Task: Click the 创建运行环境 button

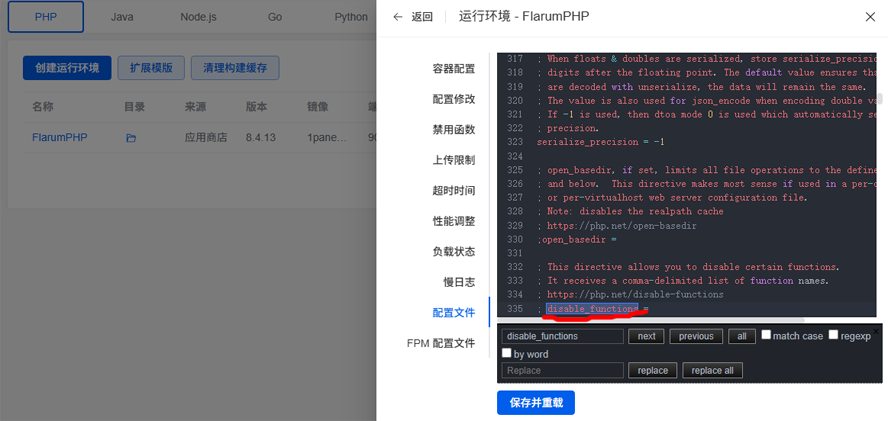Action: pos(67,68)
